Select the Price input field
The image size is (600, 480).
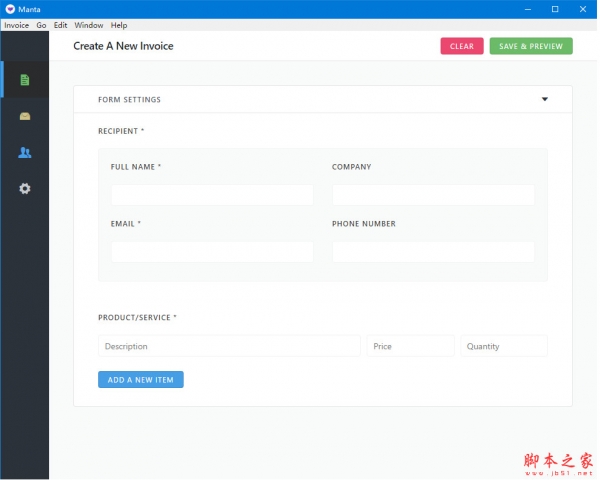tap(410, 346)
